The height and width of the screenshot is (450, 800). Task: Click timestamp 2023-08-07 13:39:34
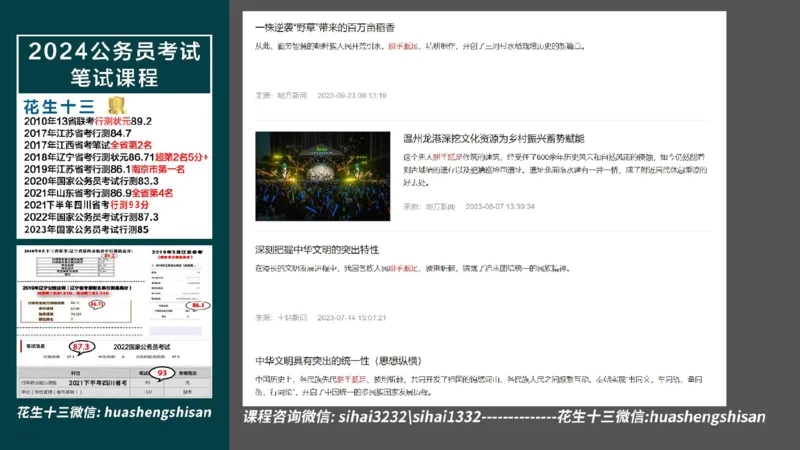click(x=499, y=207)
